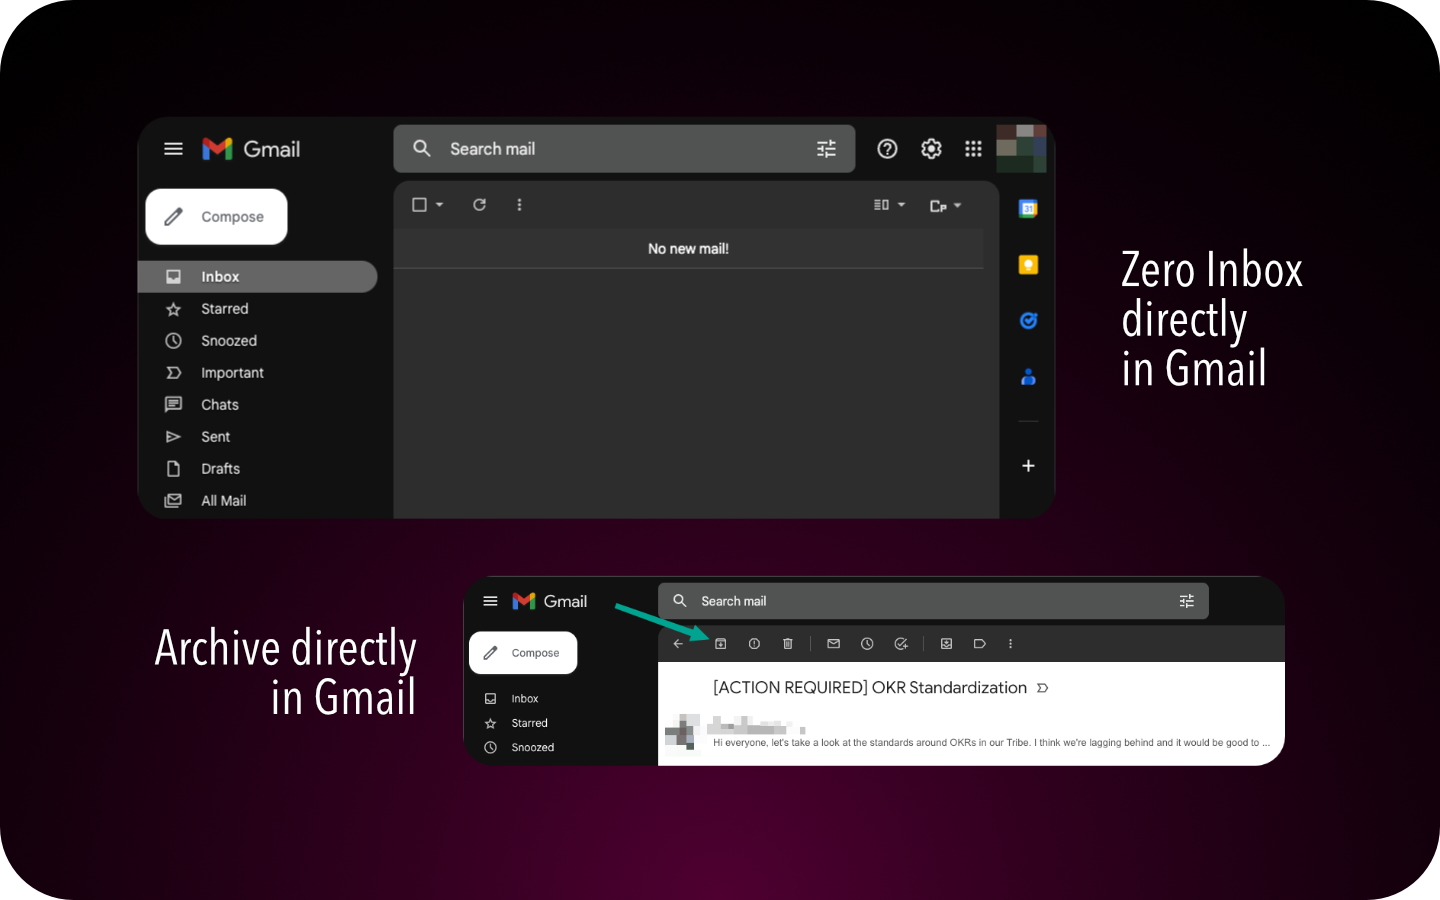Screen dimensions: 1440x900
Task: Click Compose button in bottom Gmail window
Action: (523, 653)
